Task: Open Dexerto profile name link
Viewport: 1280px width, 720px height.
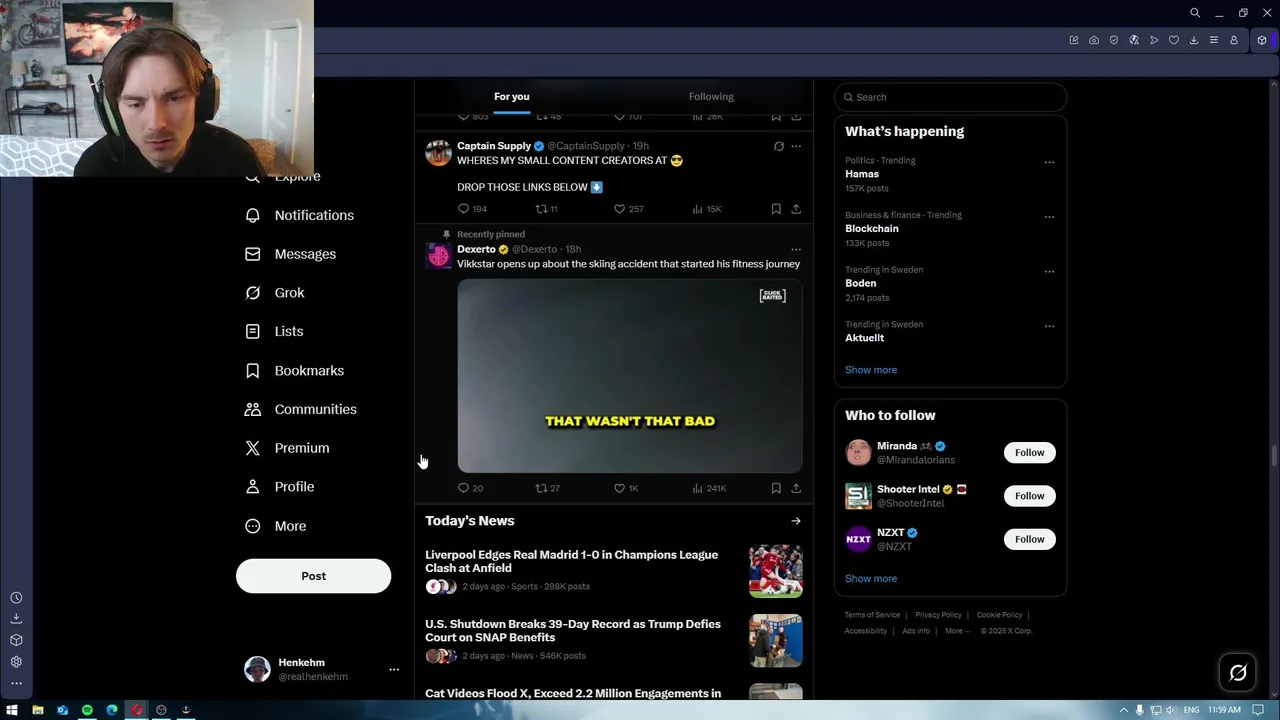Action: (x=476, y=249)
